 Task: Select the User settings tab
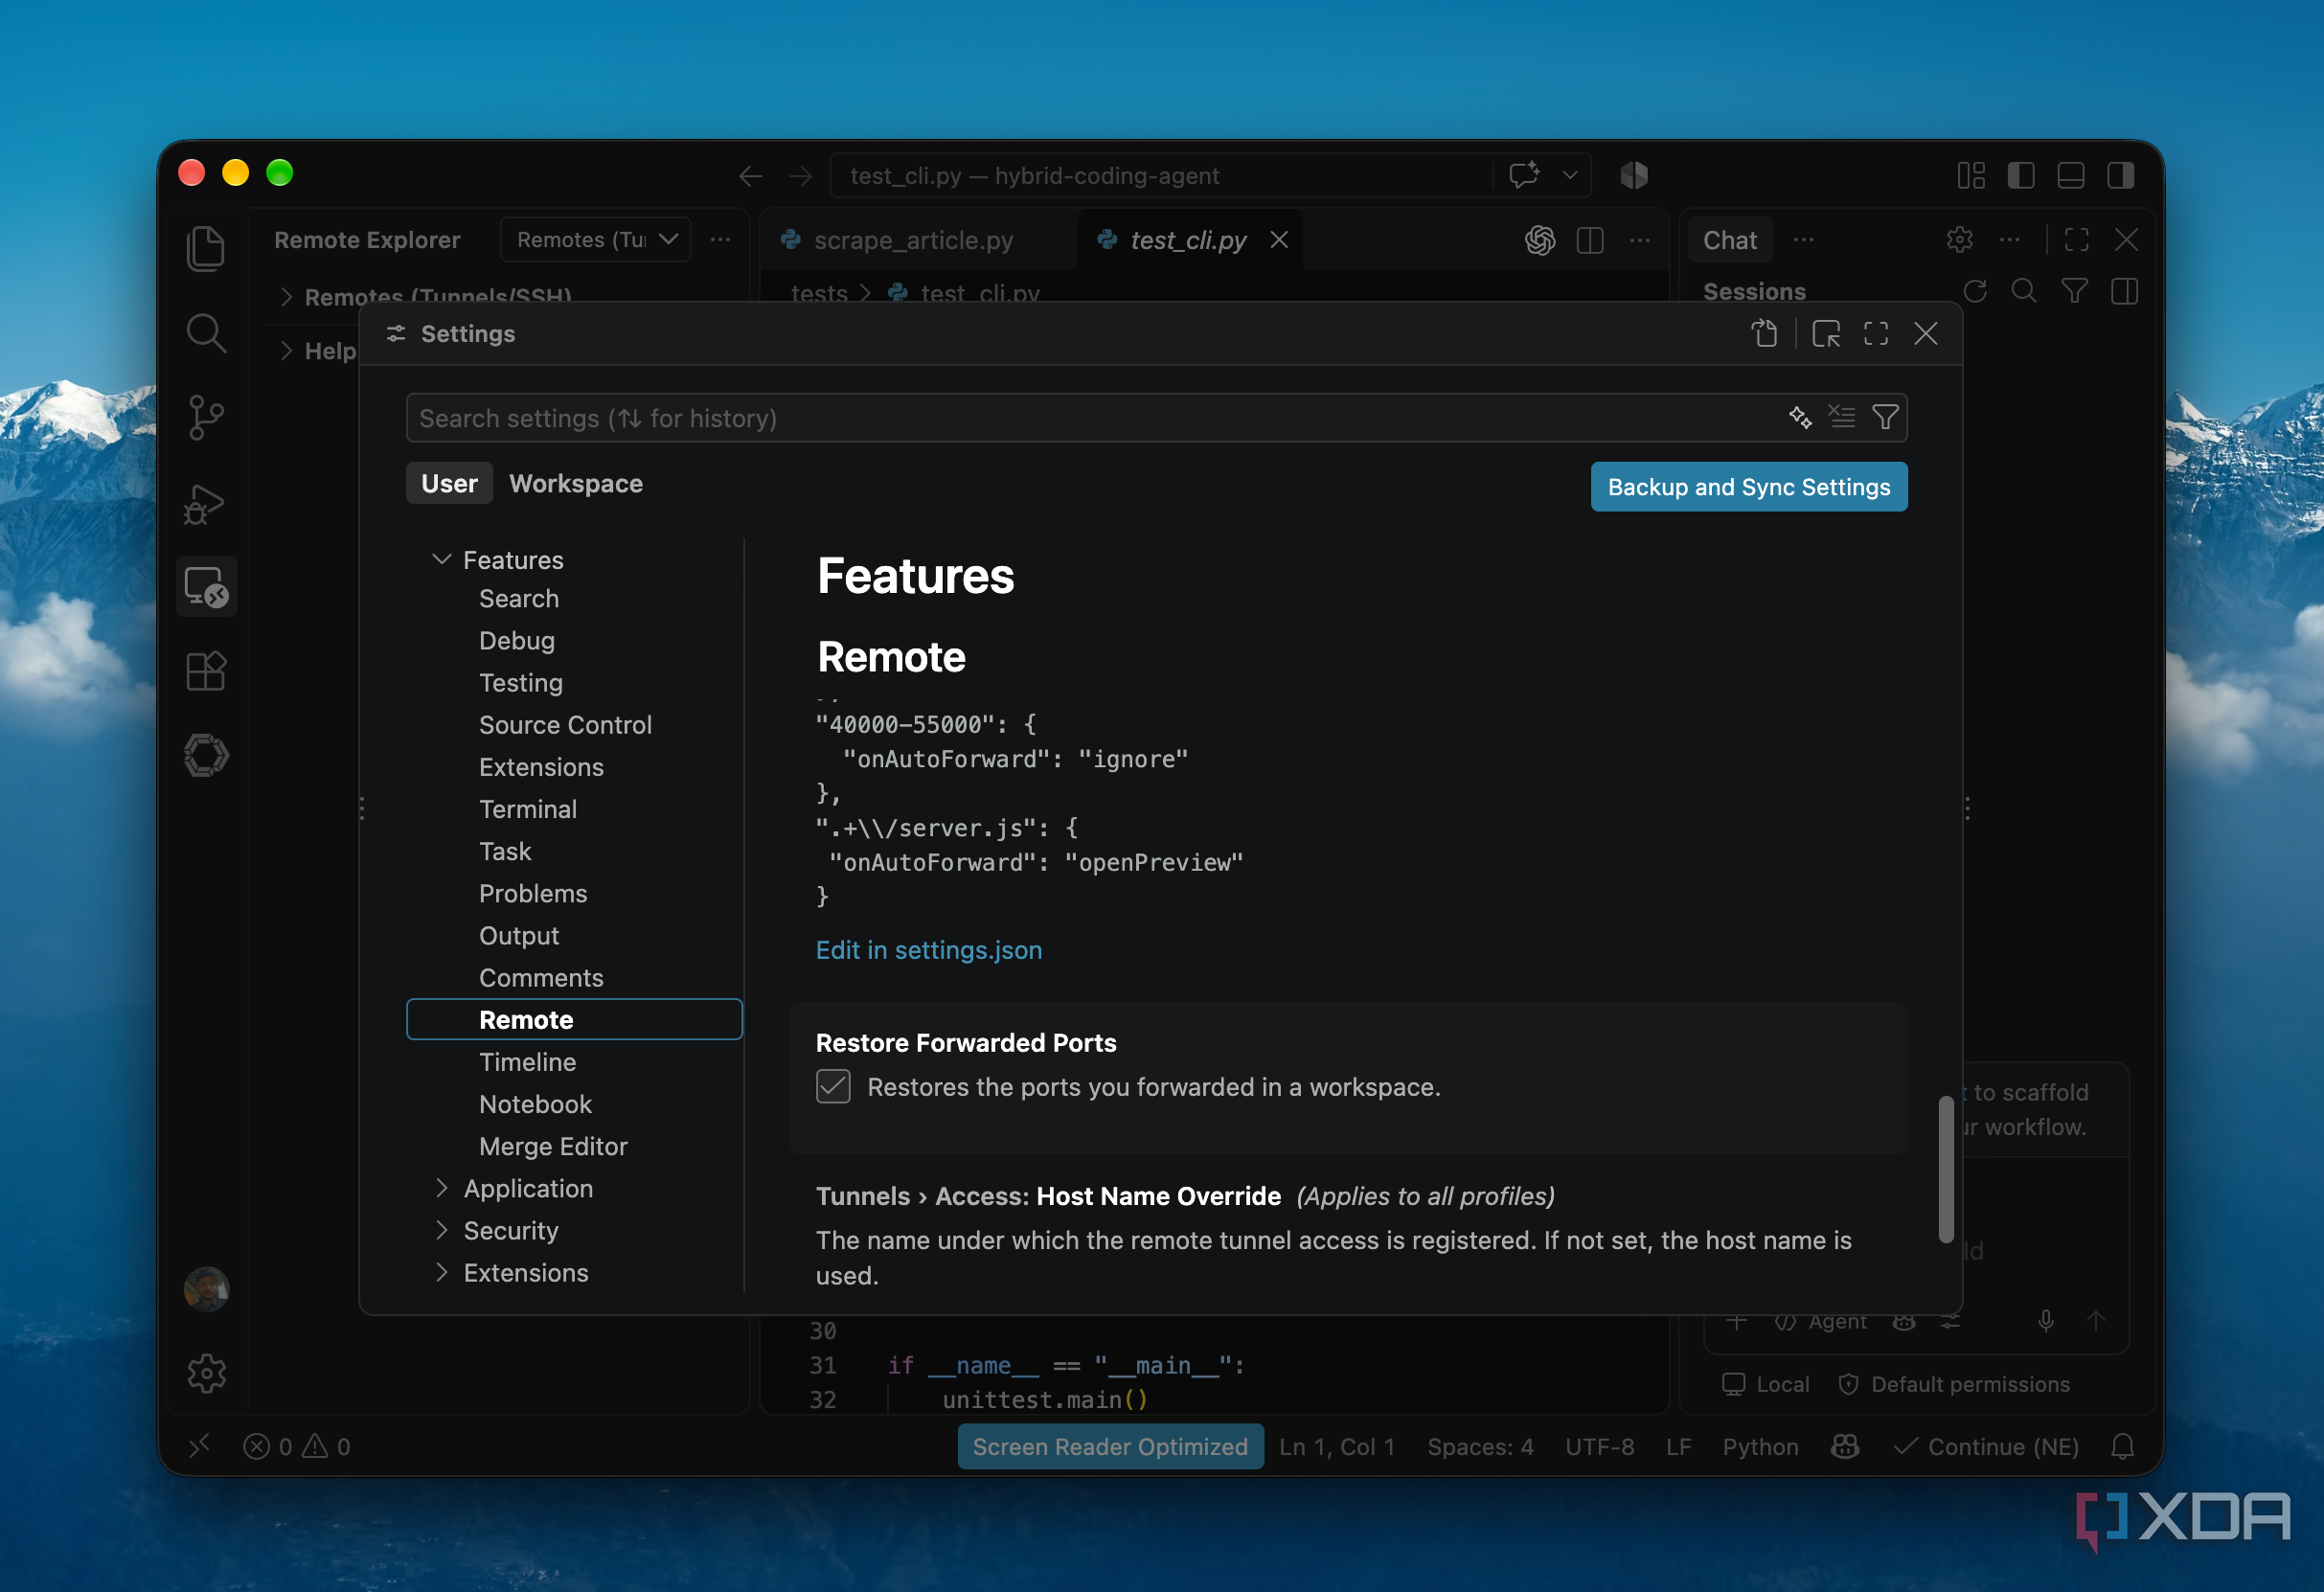coord(449,484)
